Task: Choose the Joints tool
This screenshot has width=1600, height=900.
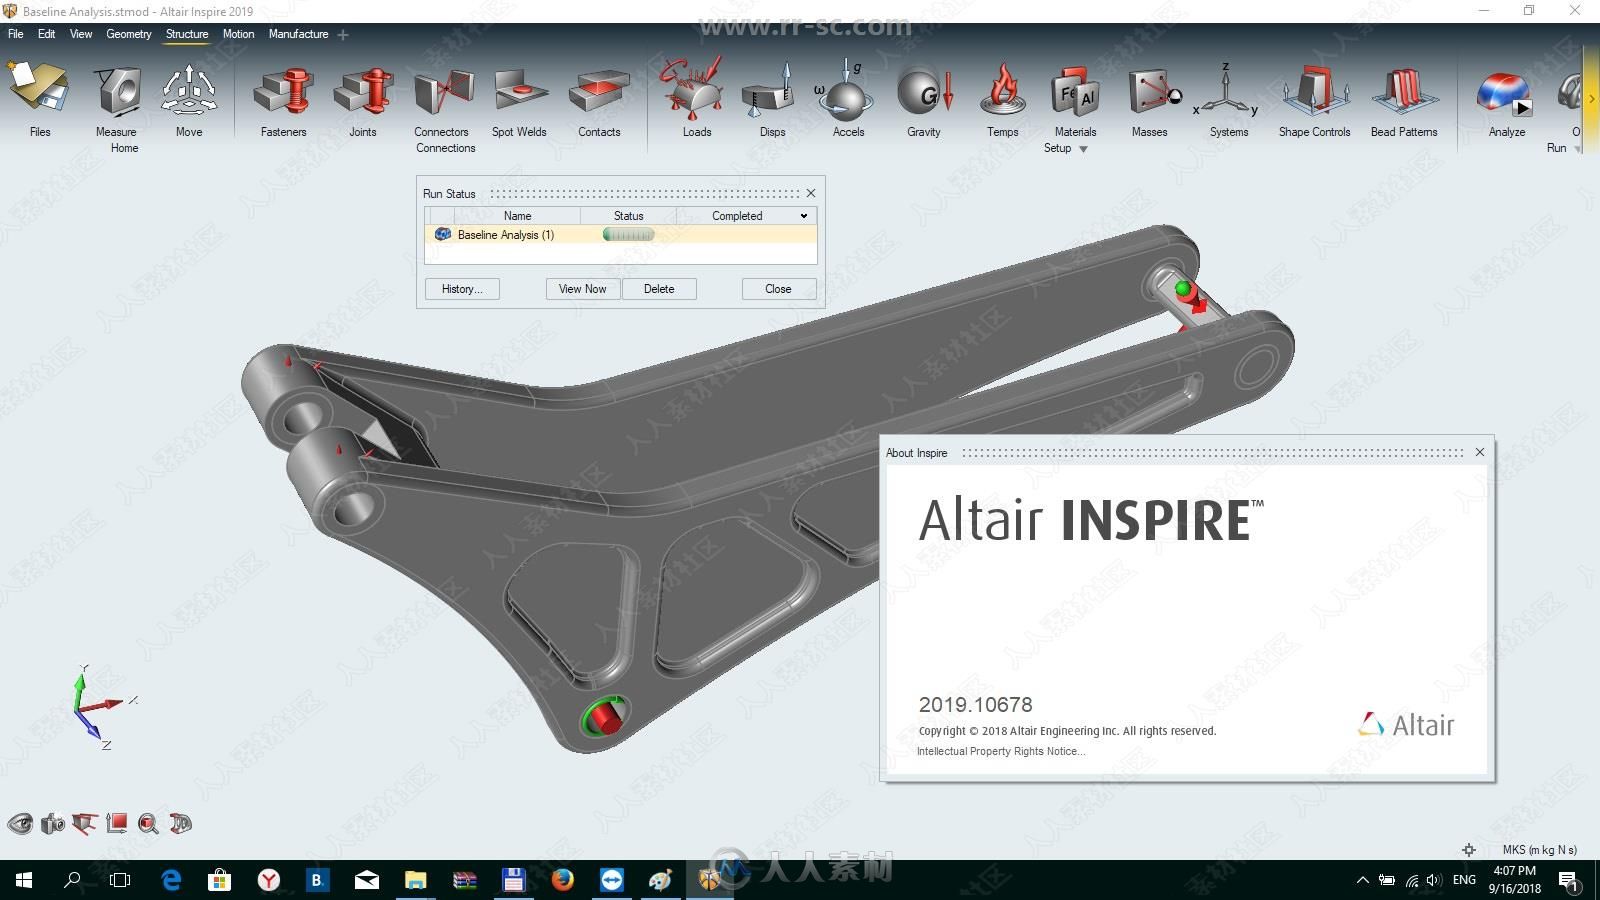Action: (x=363, y=90)
